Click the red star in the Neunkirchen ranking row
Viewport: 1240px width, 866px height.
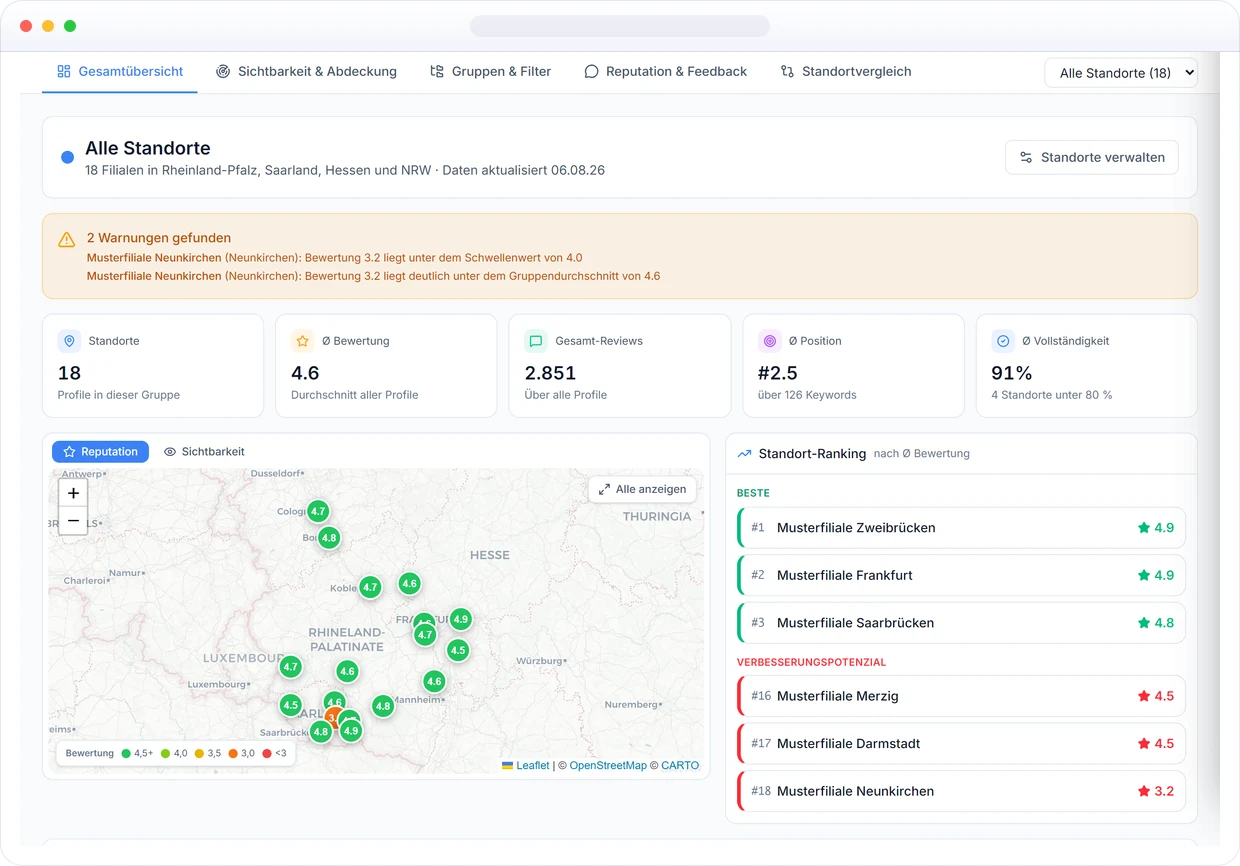(1143, 791)
